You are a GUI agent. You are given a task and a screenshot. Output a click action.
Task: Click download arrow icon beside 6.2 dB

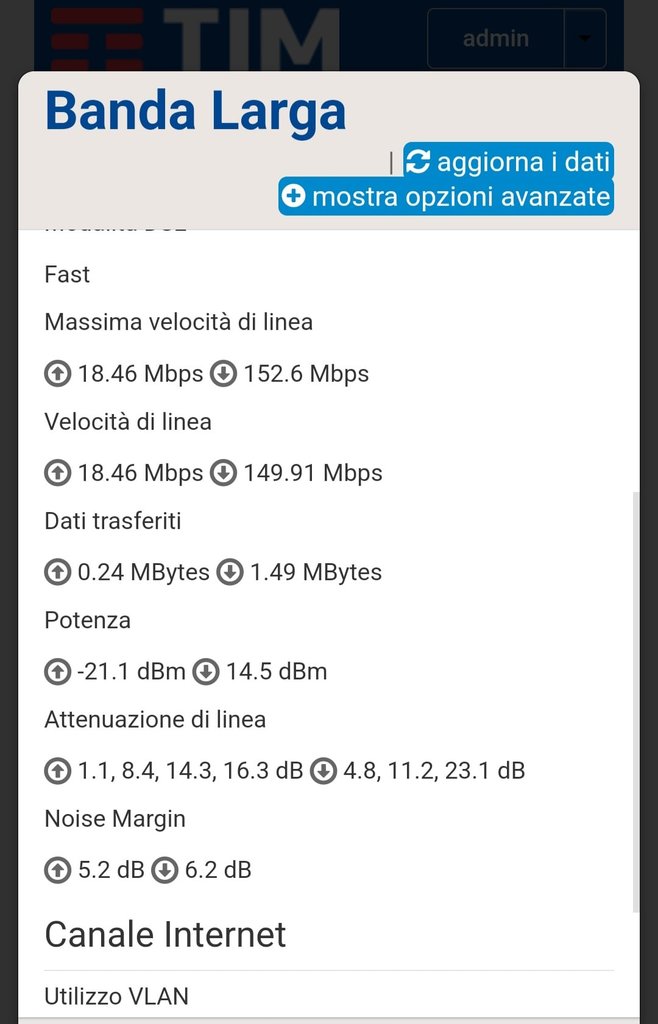[x=165, y=870]
